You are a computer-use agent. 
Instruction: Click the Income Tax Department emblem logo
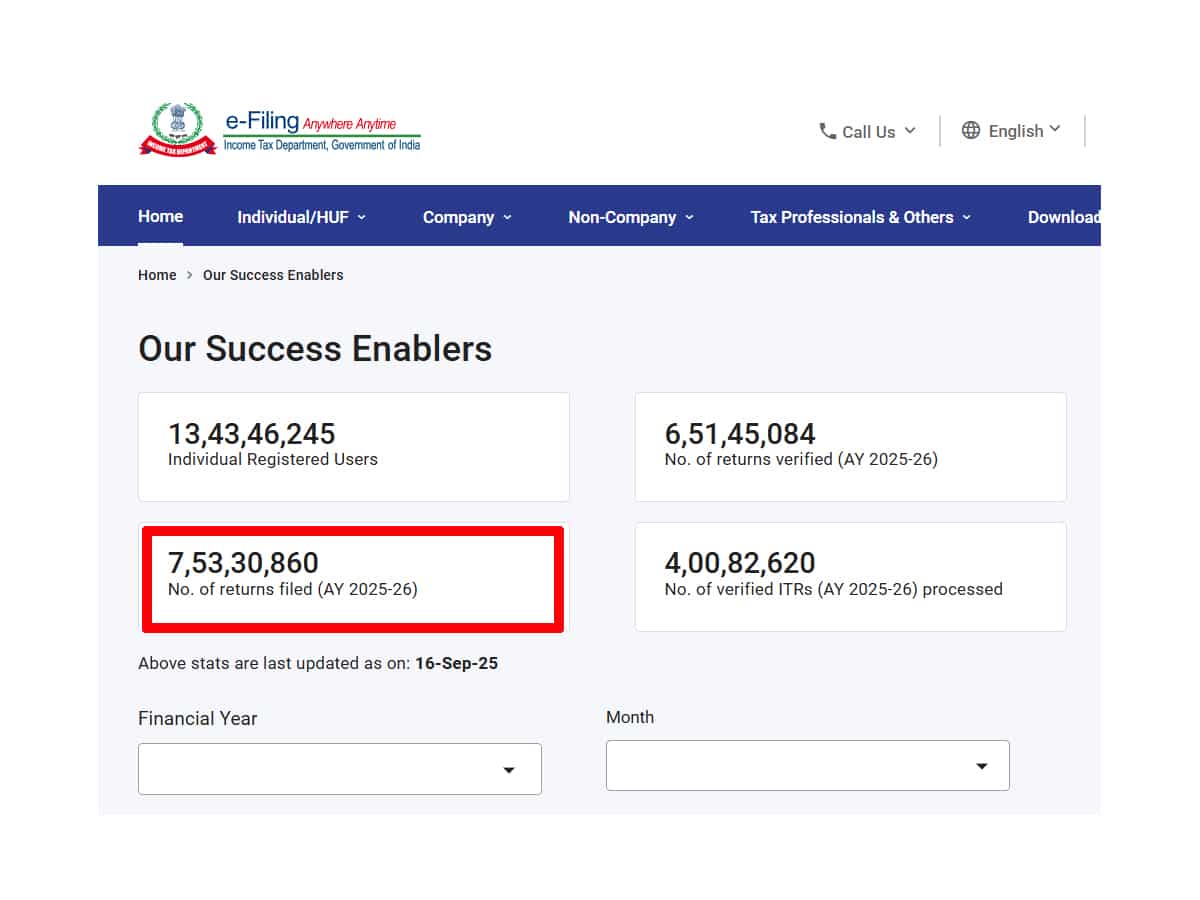pos(177,129)
